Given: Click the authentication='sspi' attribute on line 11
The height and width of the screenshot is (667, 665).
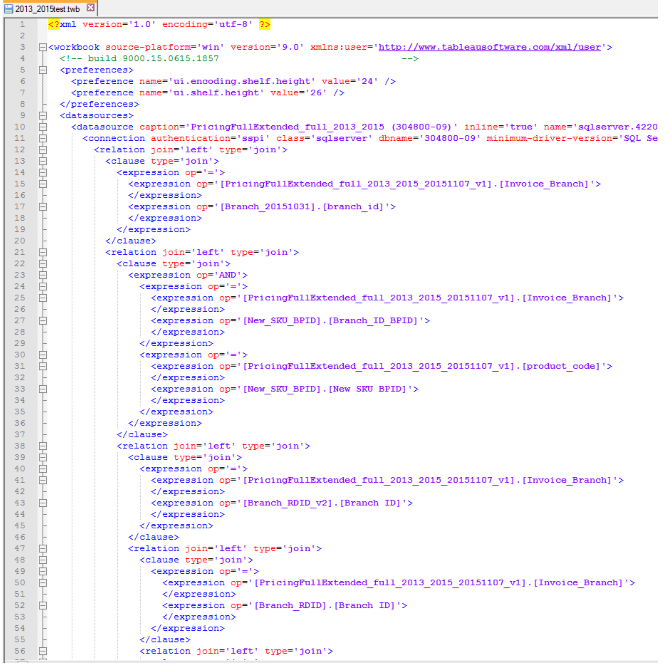Looking at the screenshot, I should point(210,139).
